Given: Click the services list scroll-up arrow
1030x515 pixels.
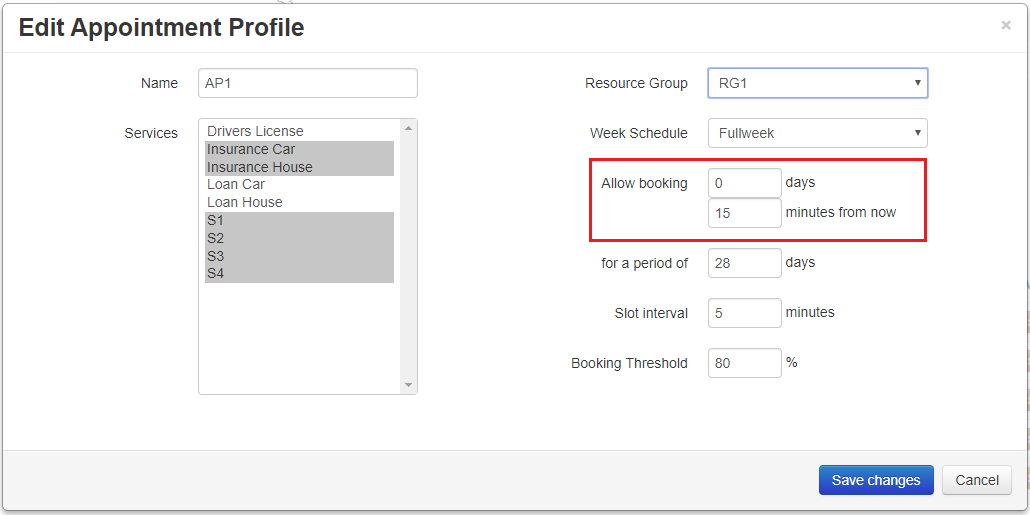Looking at the screenshot, I should [x=408, y=128].
